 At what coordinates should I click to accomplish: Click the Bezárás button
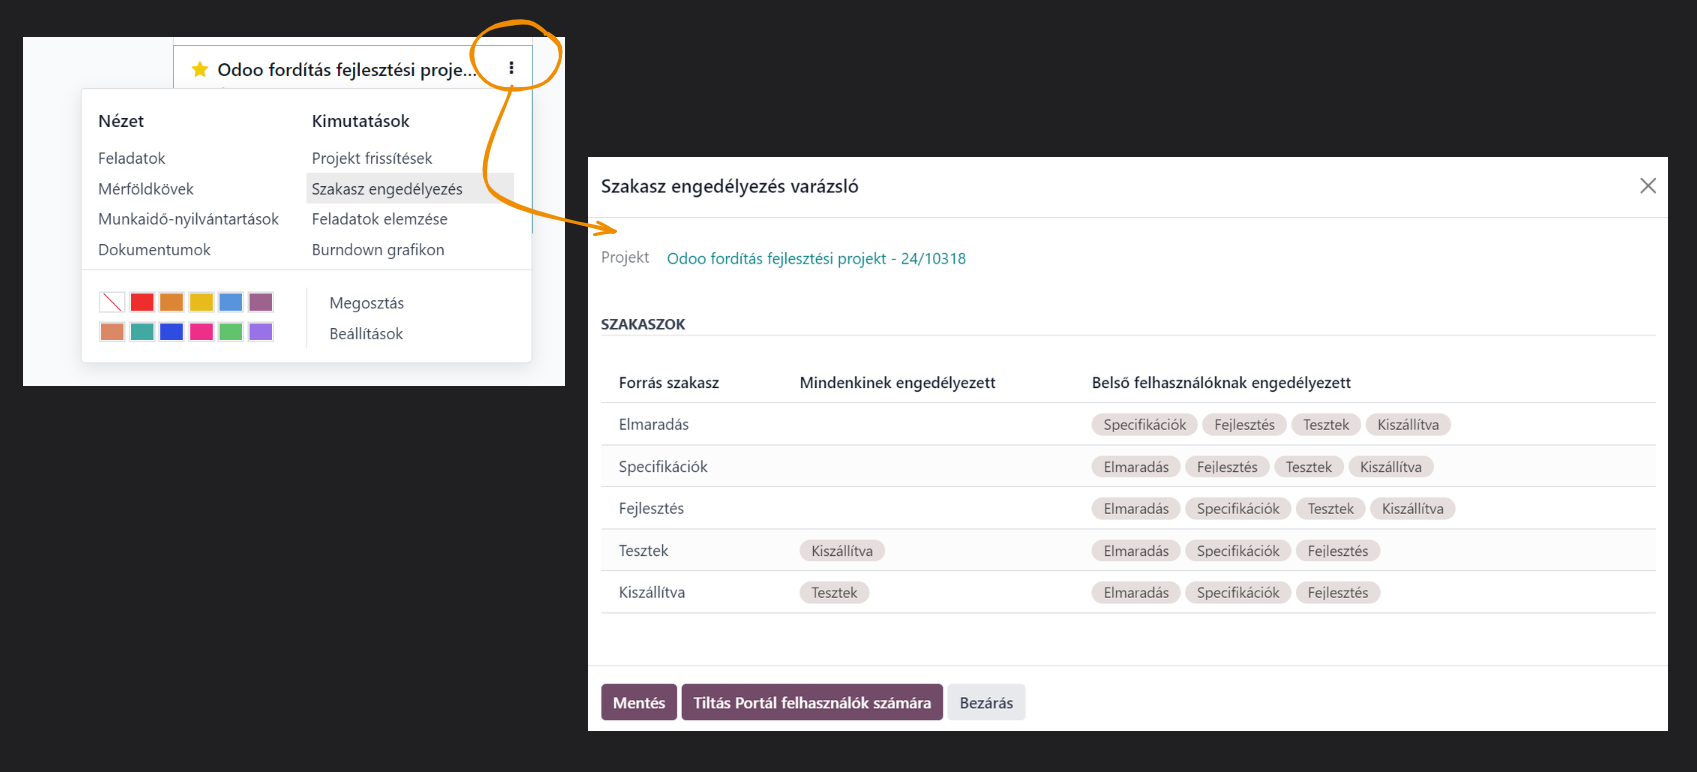click(986, 702)
